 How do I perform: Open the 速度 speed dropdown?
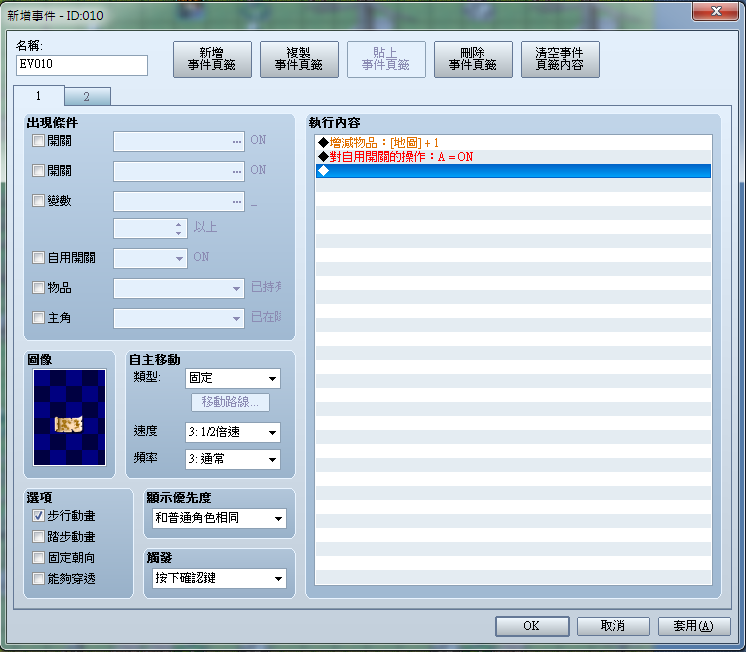pos(233,432)
